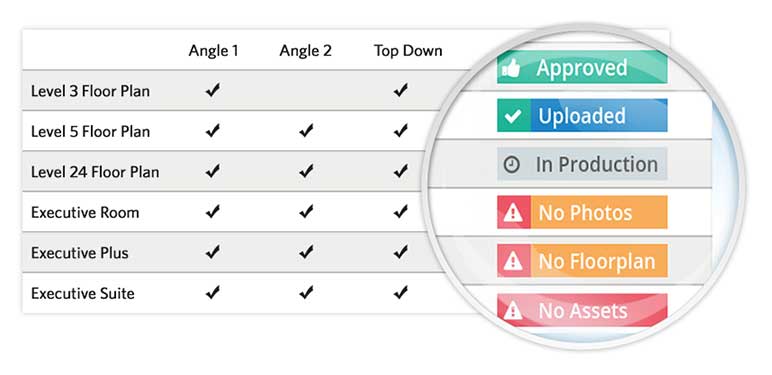This screenshot has width=772, height=375.
Task: Select the Angle 2 column header
Action: point(305,51)
